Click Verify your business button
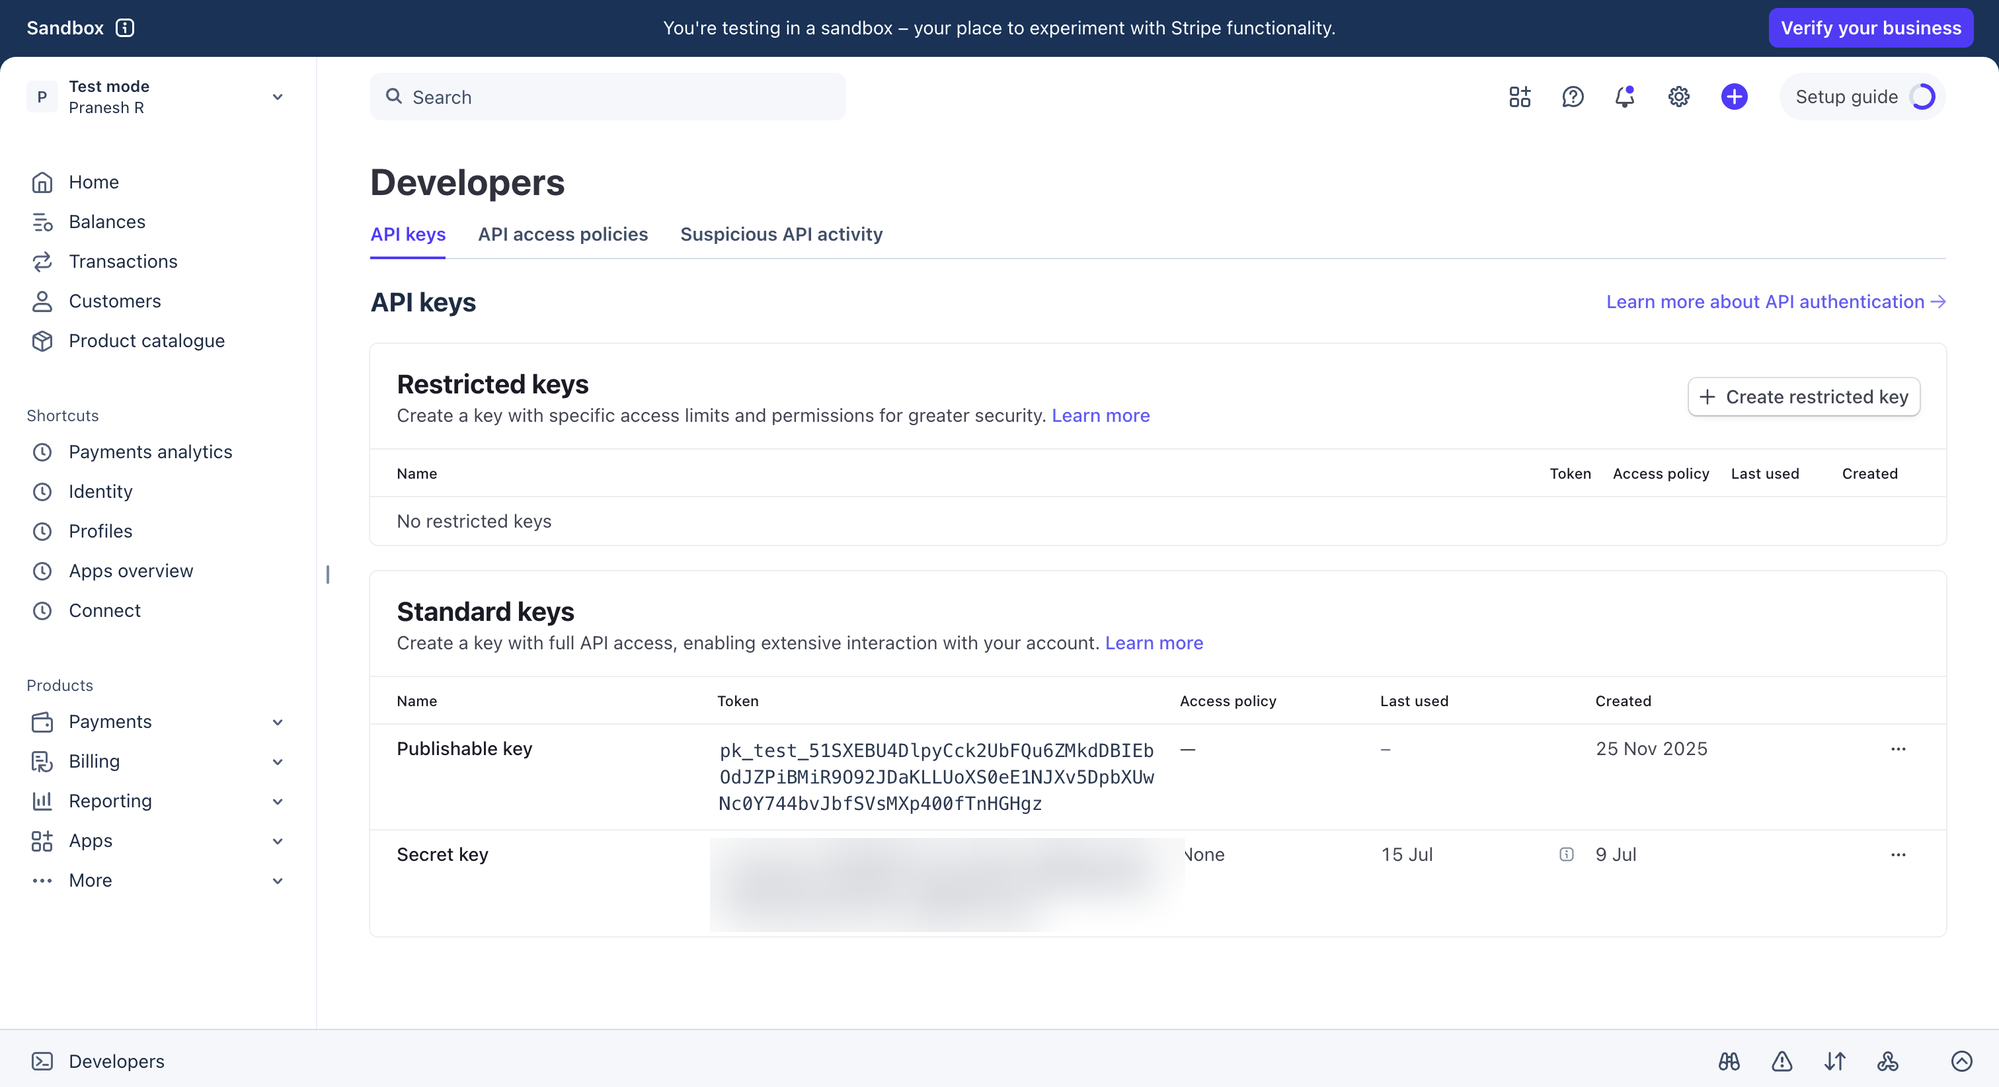The image size is (1999, 1087). pyautogui.click(x=1870, y=28)
